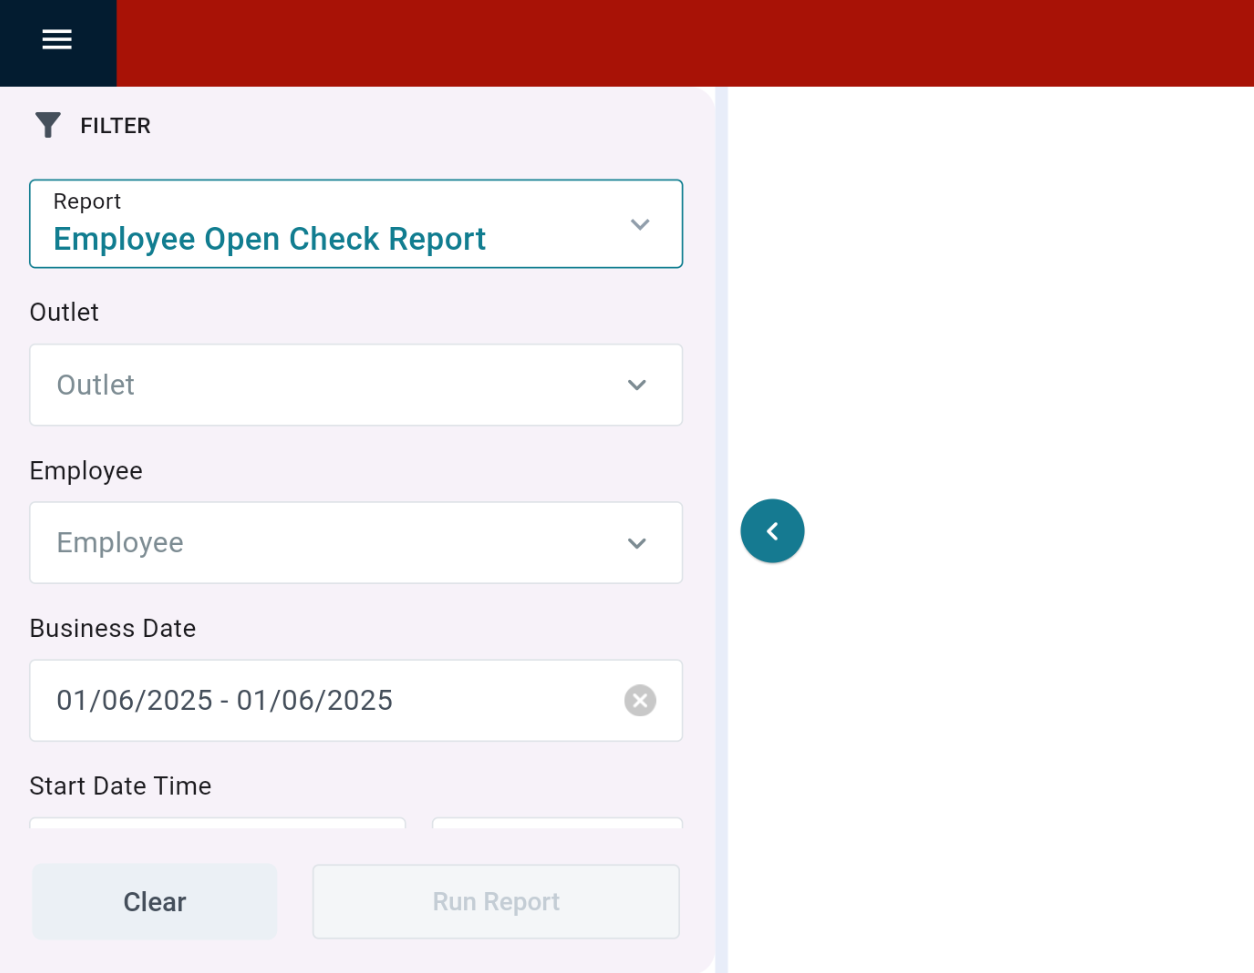Click the chevron arrow in the Employee field
Screen dimensions: 1254x973
tap(637, 543)
